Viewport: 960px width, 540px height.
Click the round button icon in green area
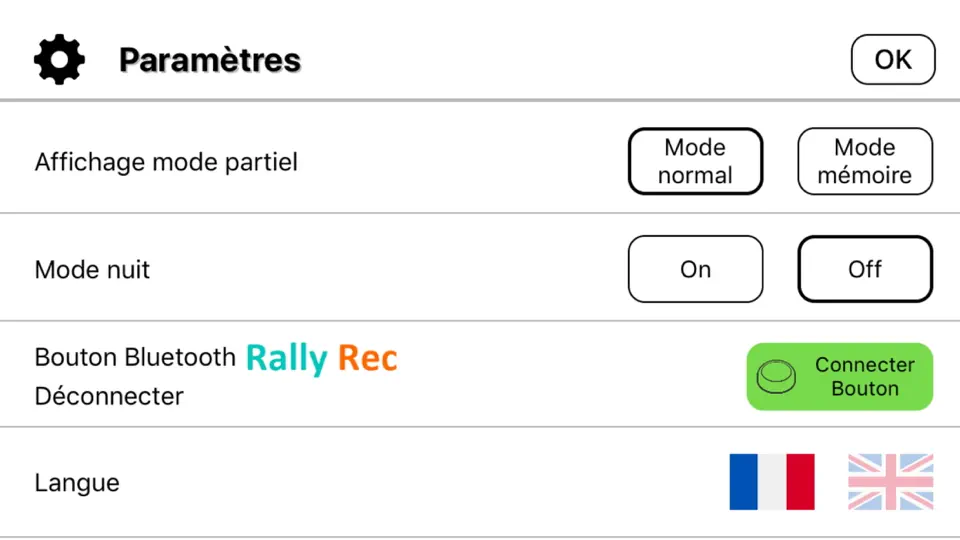coord(776,377)
